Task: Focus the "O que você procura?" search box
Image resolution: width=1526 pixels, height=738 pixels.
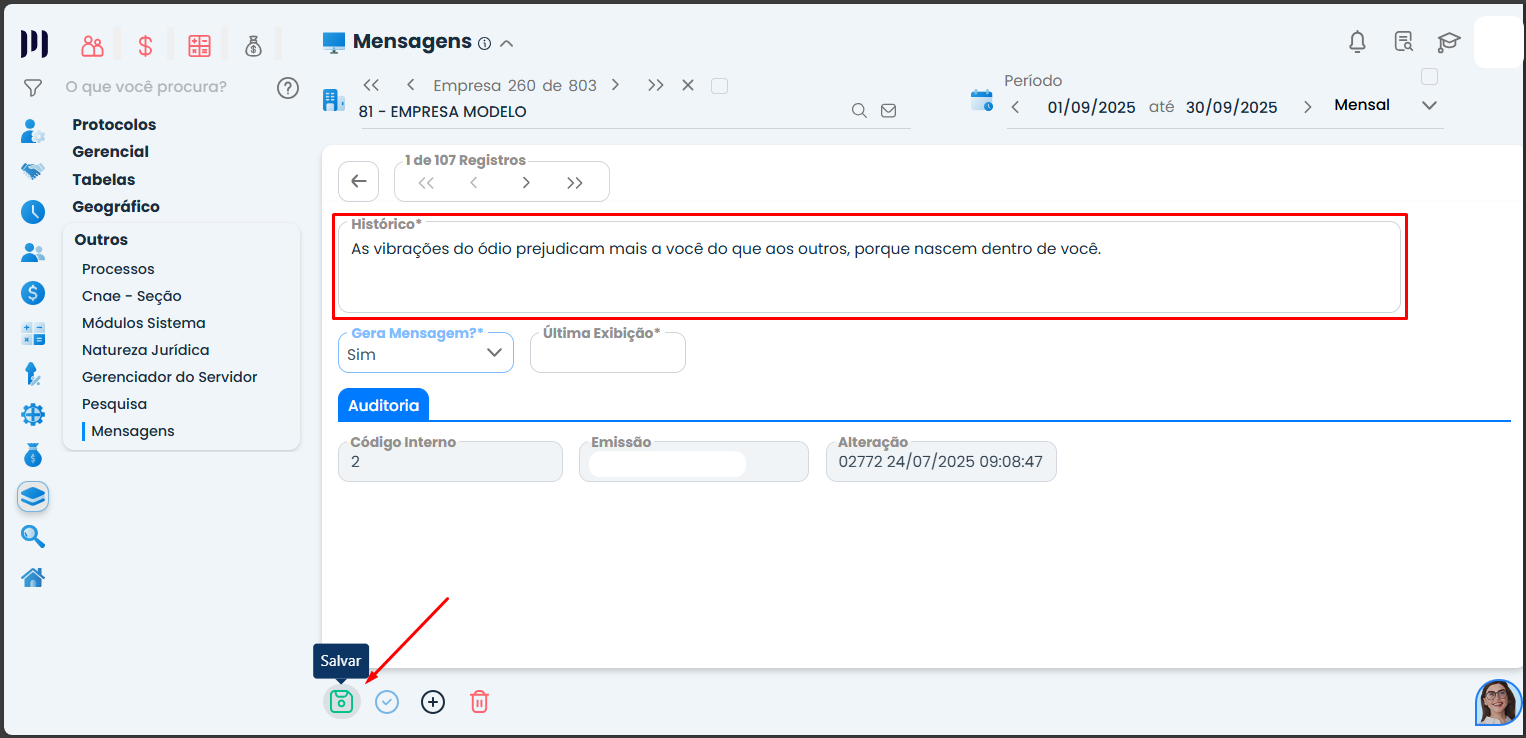Action: coord(146,87)
